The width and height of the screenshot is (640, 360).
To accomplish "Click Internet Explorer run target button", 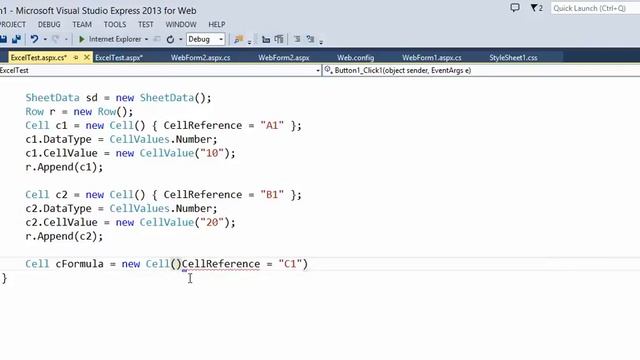I will 115,39.
